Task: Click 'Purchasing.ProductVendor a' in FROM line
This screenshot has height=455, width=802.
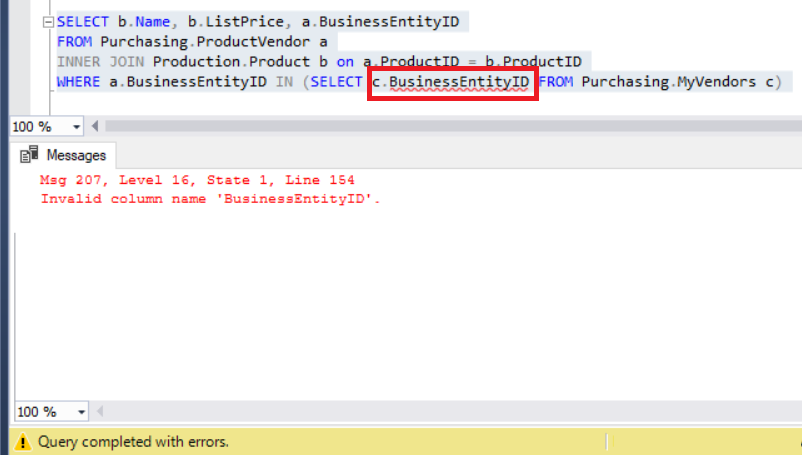Action: click(x=214, y=42)
